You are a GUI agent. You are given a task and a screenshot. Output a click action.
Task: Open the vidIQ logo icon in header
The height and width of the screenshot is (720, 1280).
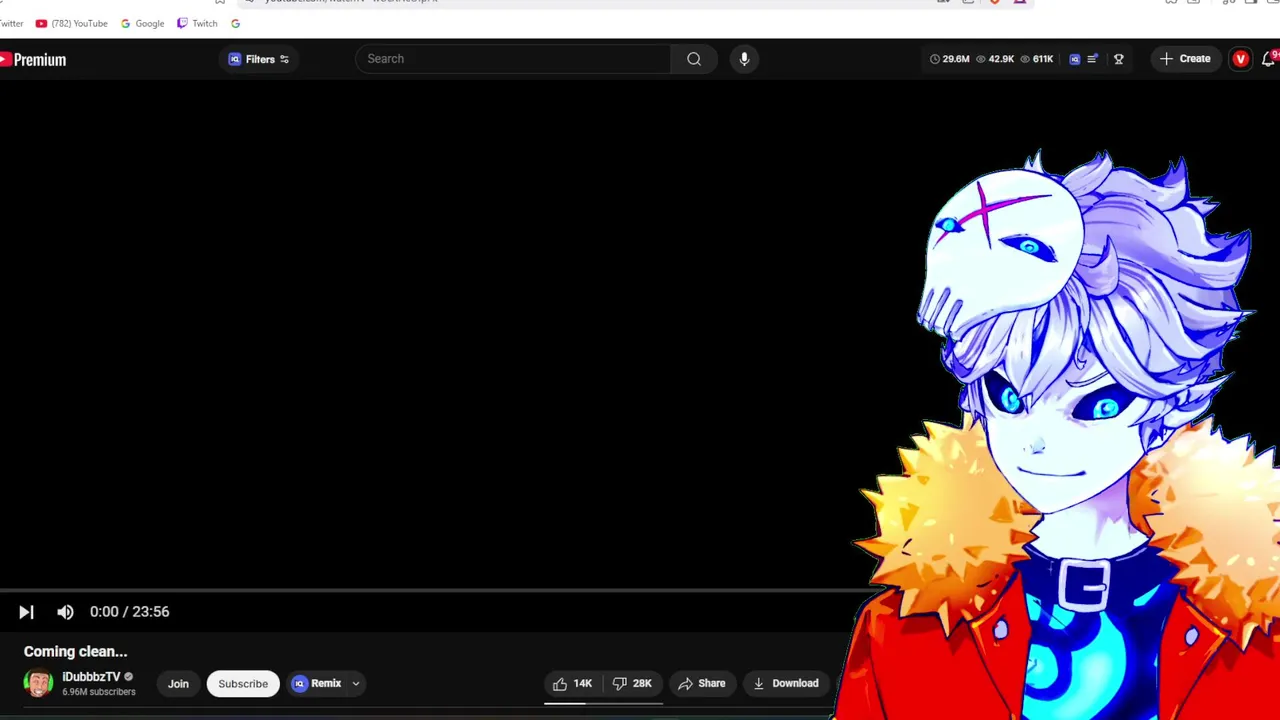coord(1075,59)
